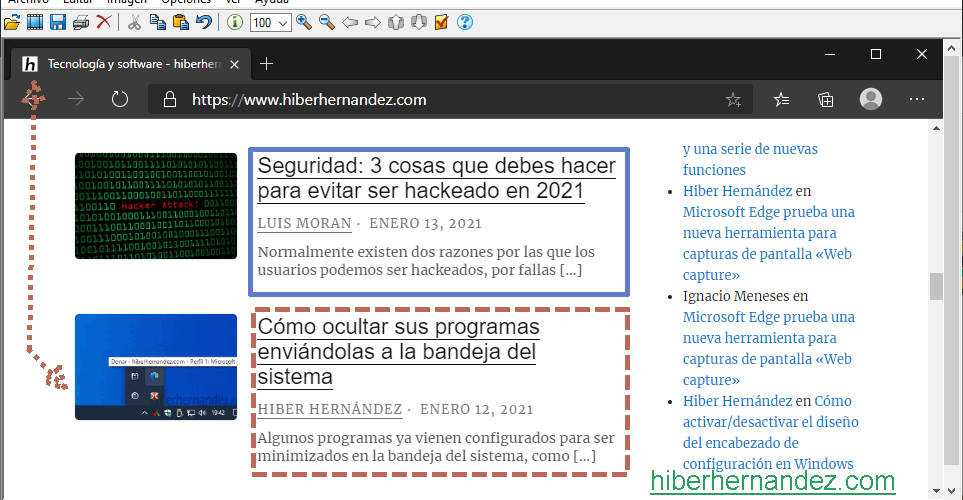The width and height of the screenshot is (963, 500).
Task: Undo the last action with the blue arrow
Action: click(x=203, y=23)
